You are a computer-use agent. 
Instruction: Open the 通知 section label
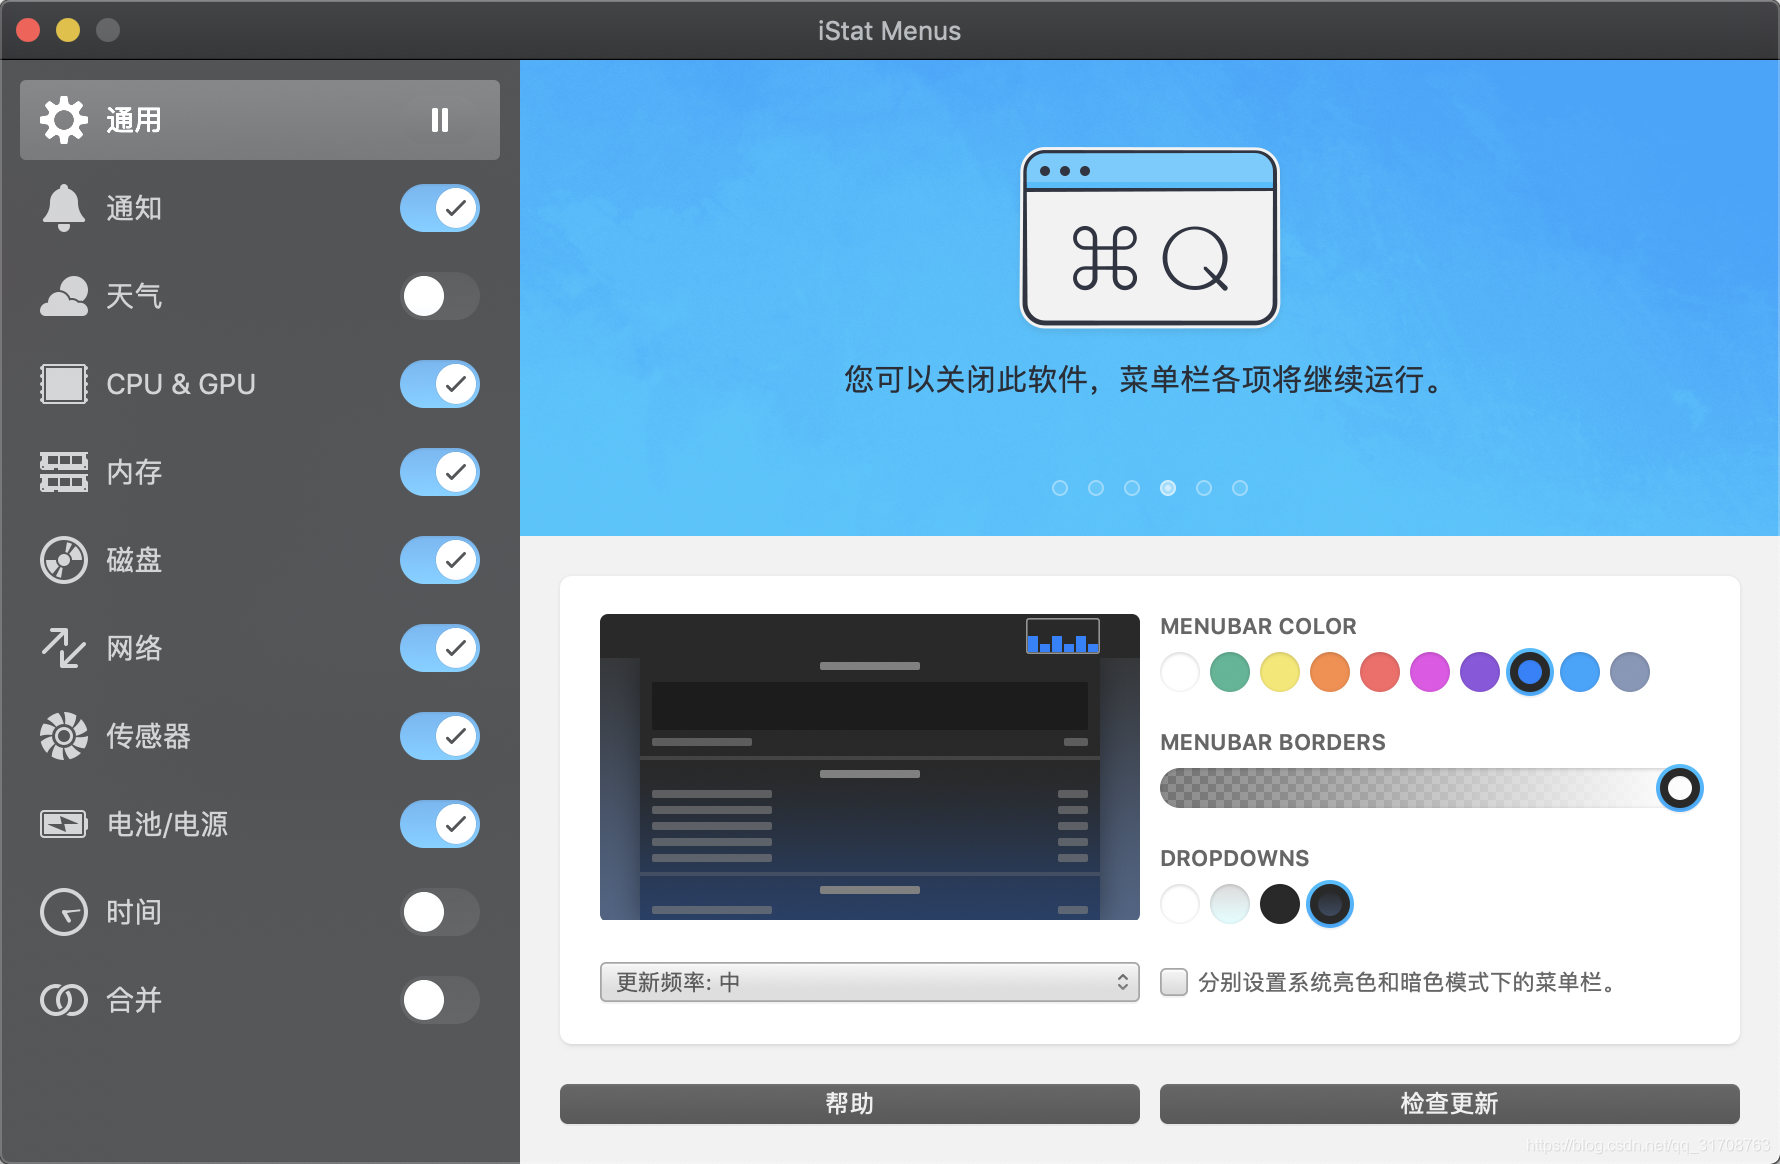tap(134, 208)
